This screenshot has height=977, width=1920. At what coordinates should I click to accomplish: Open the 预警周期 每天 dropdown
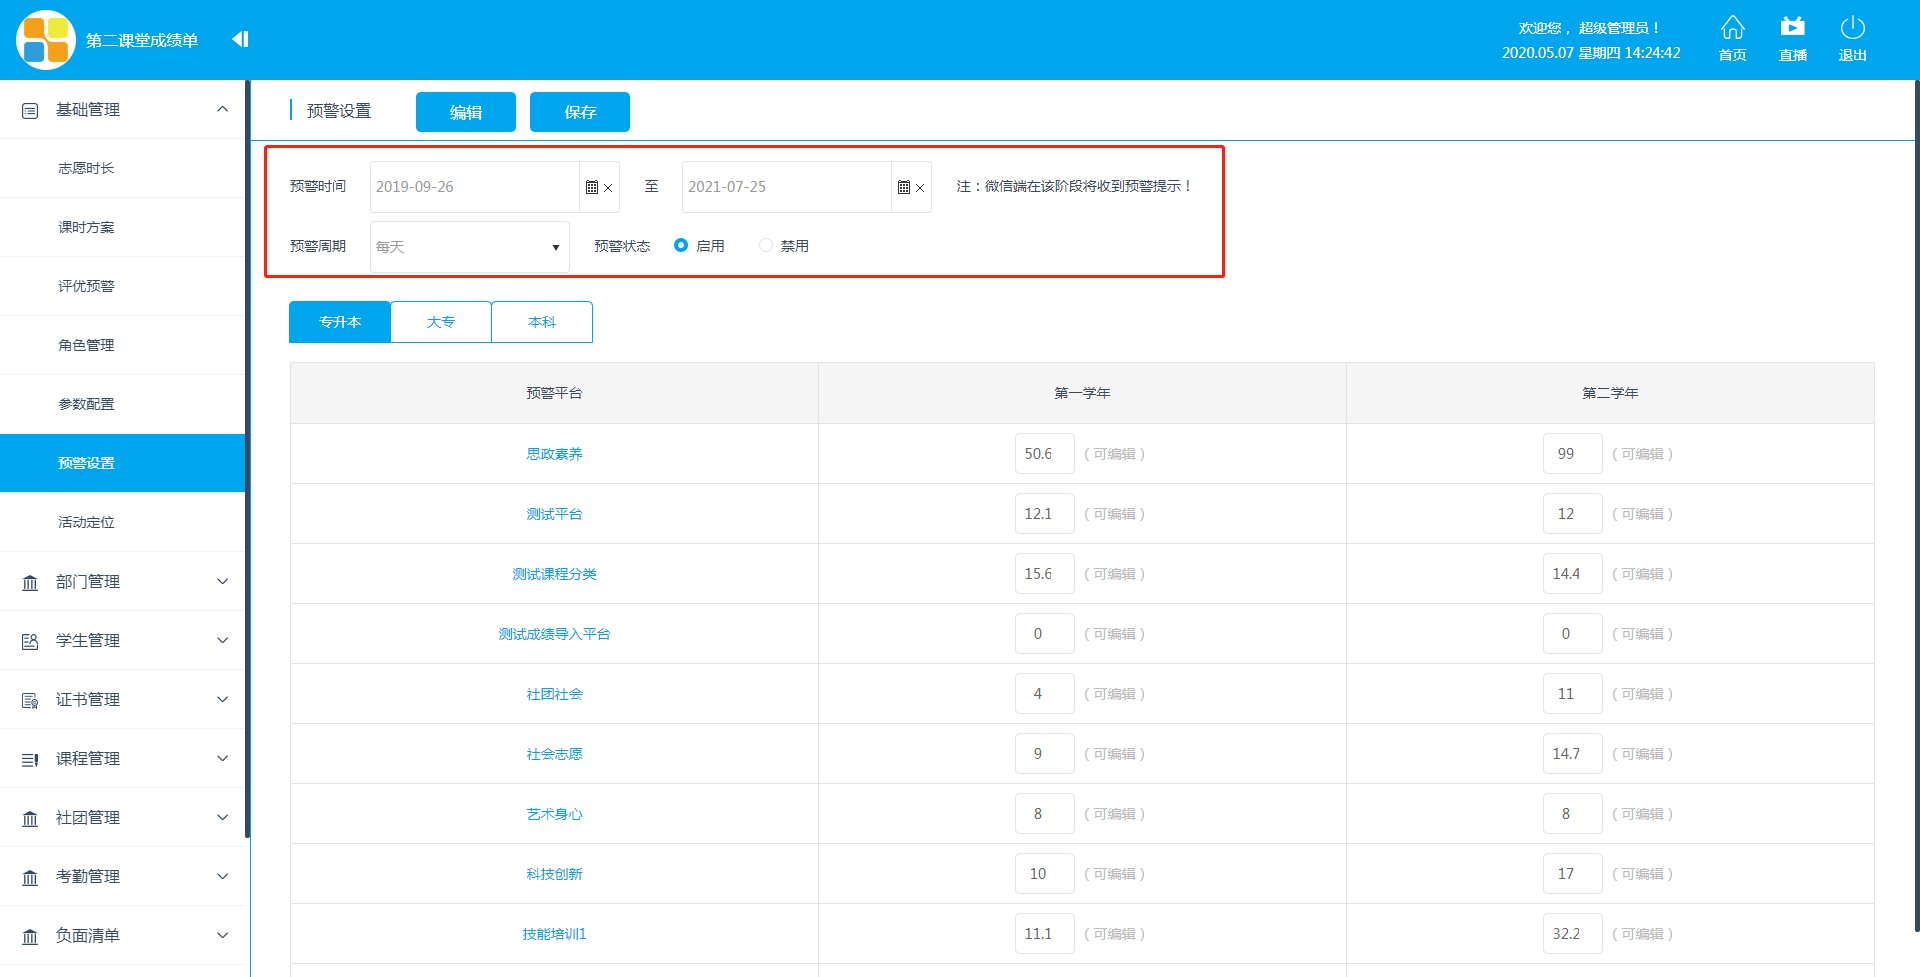tap(470, 247)
